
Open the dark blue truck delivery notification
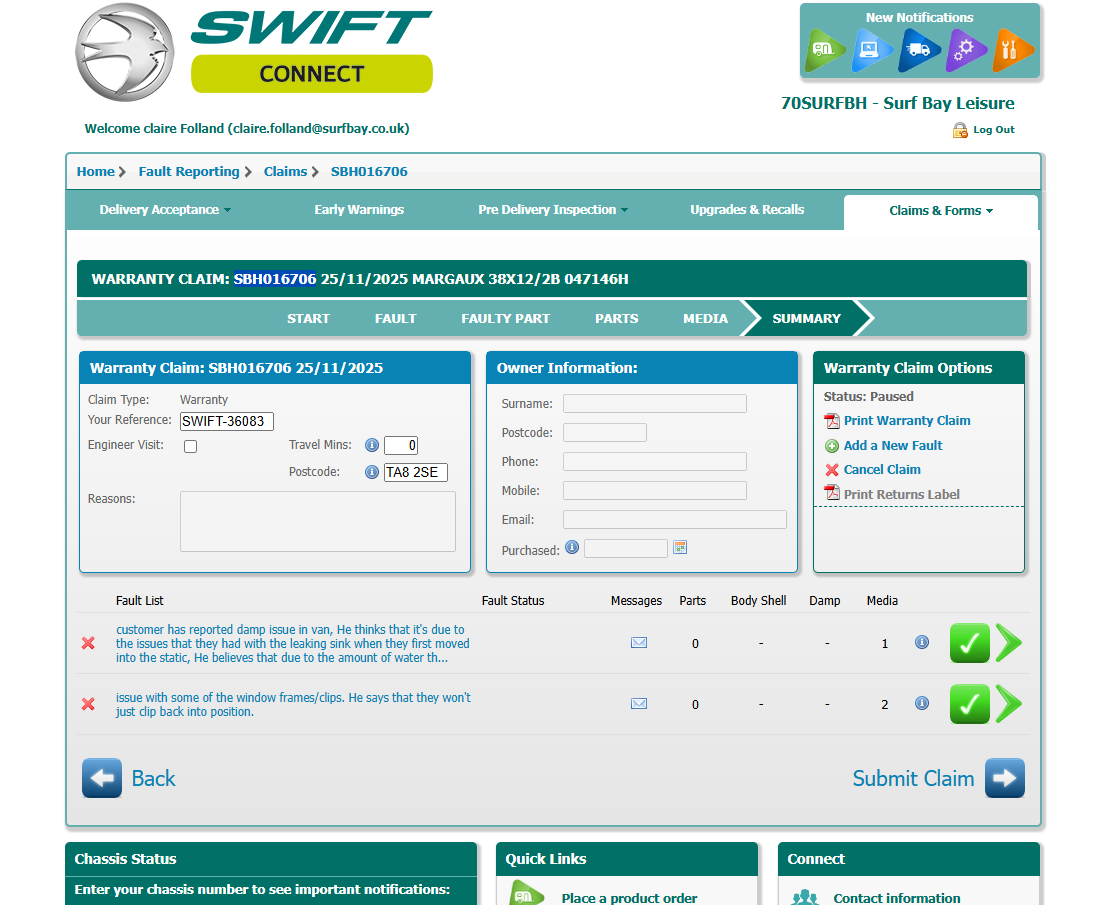tap(919, 49)
